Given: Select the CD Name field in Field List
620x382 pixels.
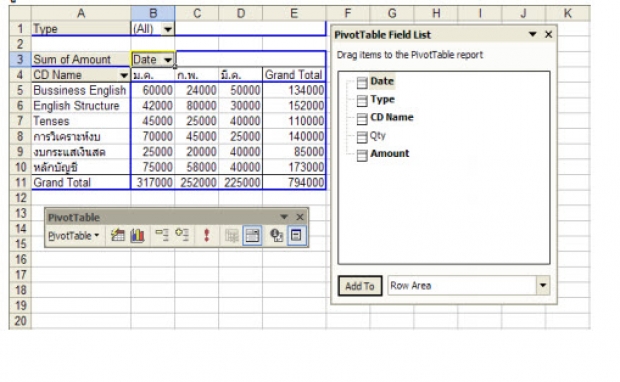Looking at the screenshot, I should (x=392, y=117).
